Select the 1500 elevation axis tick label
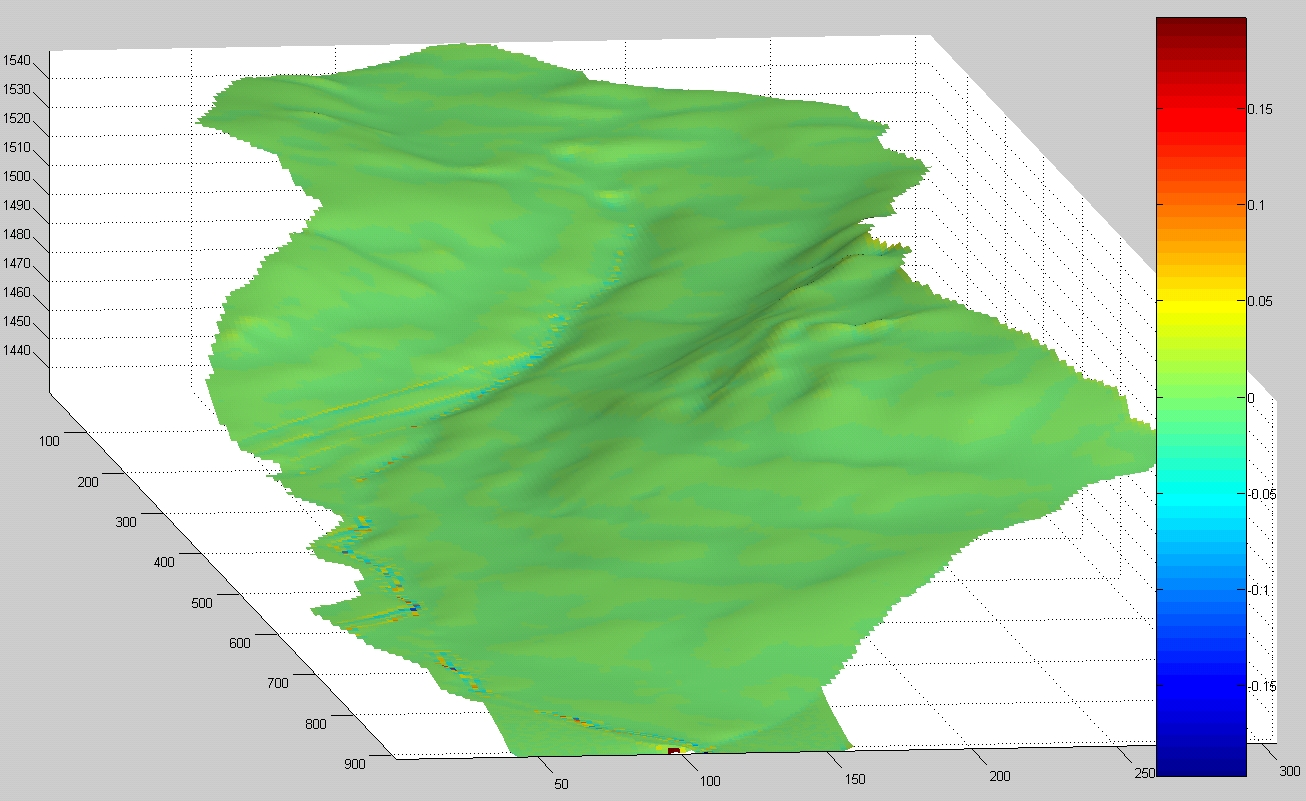The height and width of the screenshot is (801, 1306). (16, 177)
